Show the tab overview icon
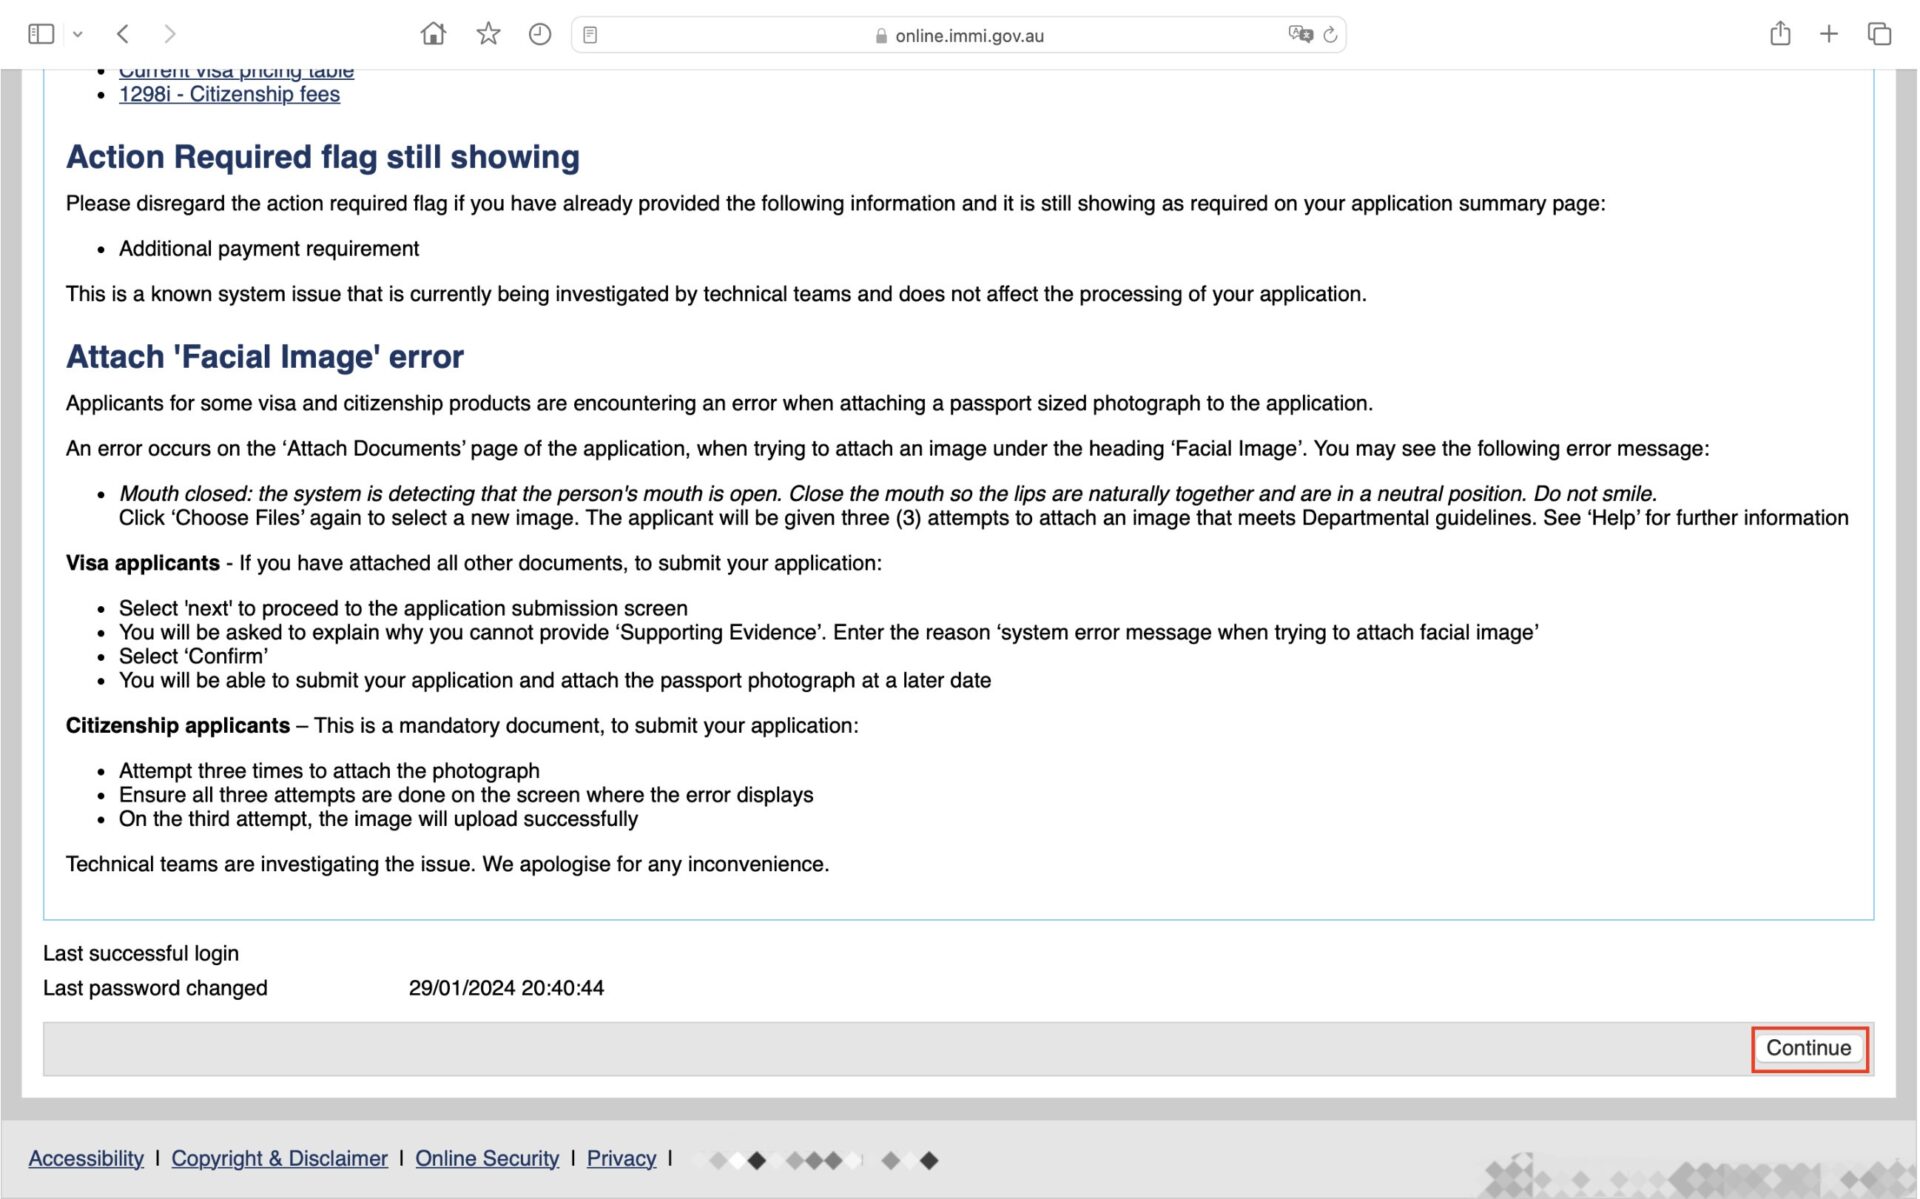1920x1199 pixels. coord(1879,34)
